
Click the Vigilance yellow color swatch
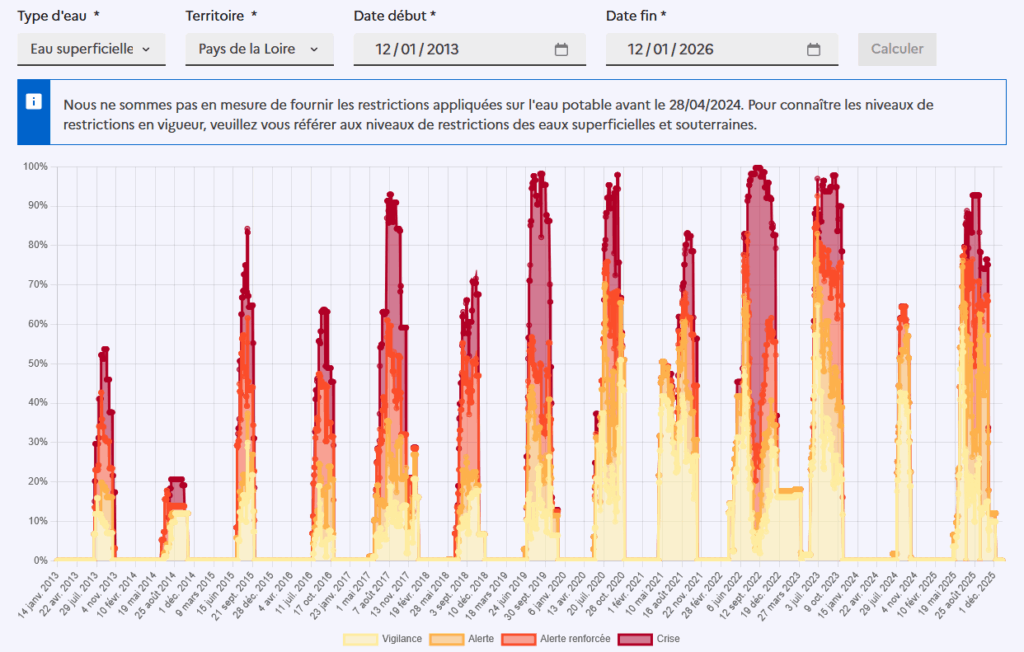point(360,638)
